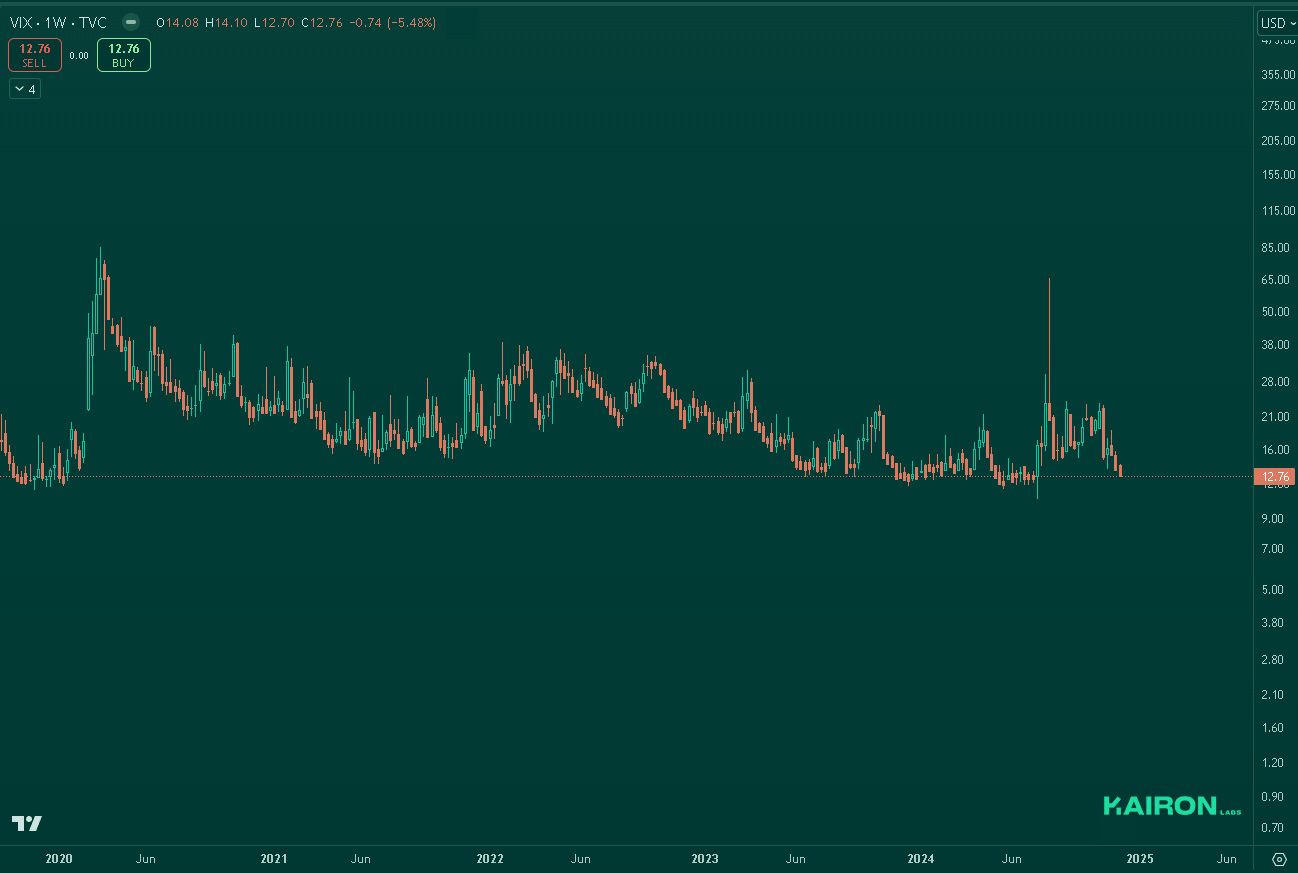Open chart settings via the gear icon
Screen dimensions: 1298x873
click(x=1280, y=859)
